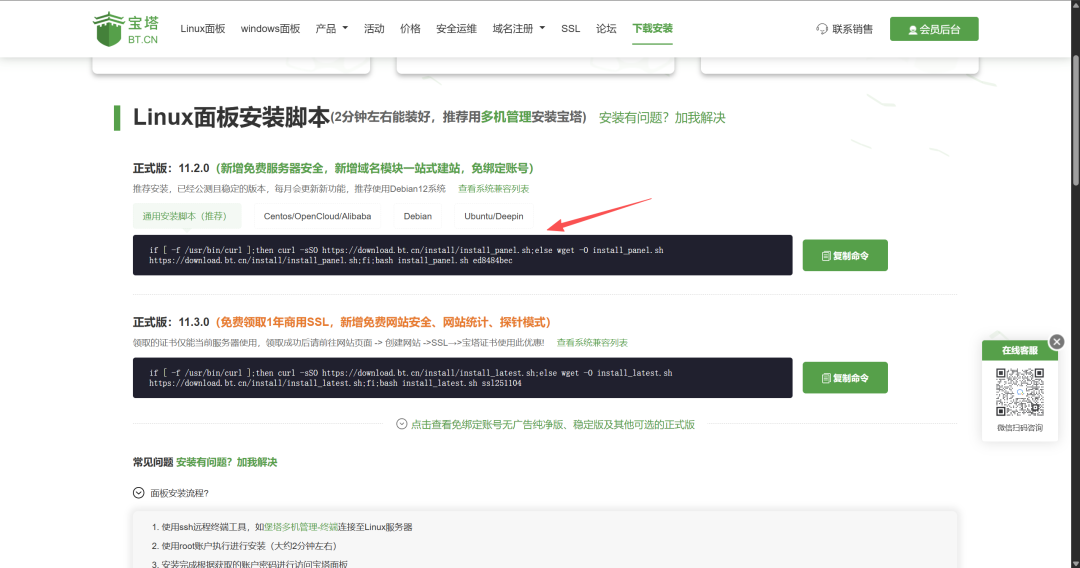1080x568 pixels.
Task: Open 查看系统兼容列表 link for 11.2.0
Action: [493, 189]
